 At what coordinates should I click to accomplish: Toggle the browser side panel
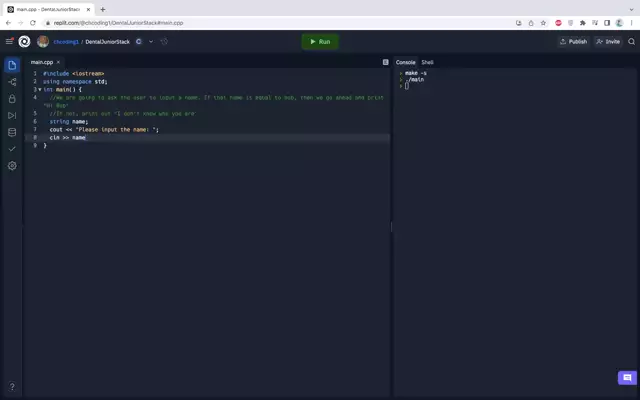[x=607, y=23]
